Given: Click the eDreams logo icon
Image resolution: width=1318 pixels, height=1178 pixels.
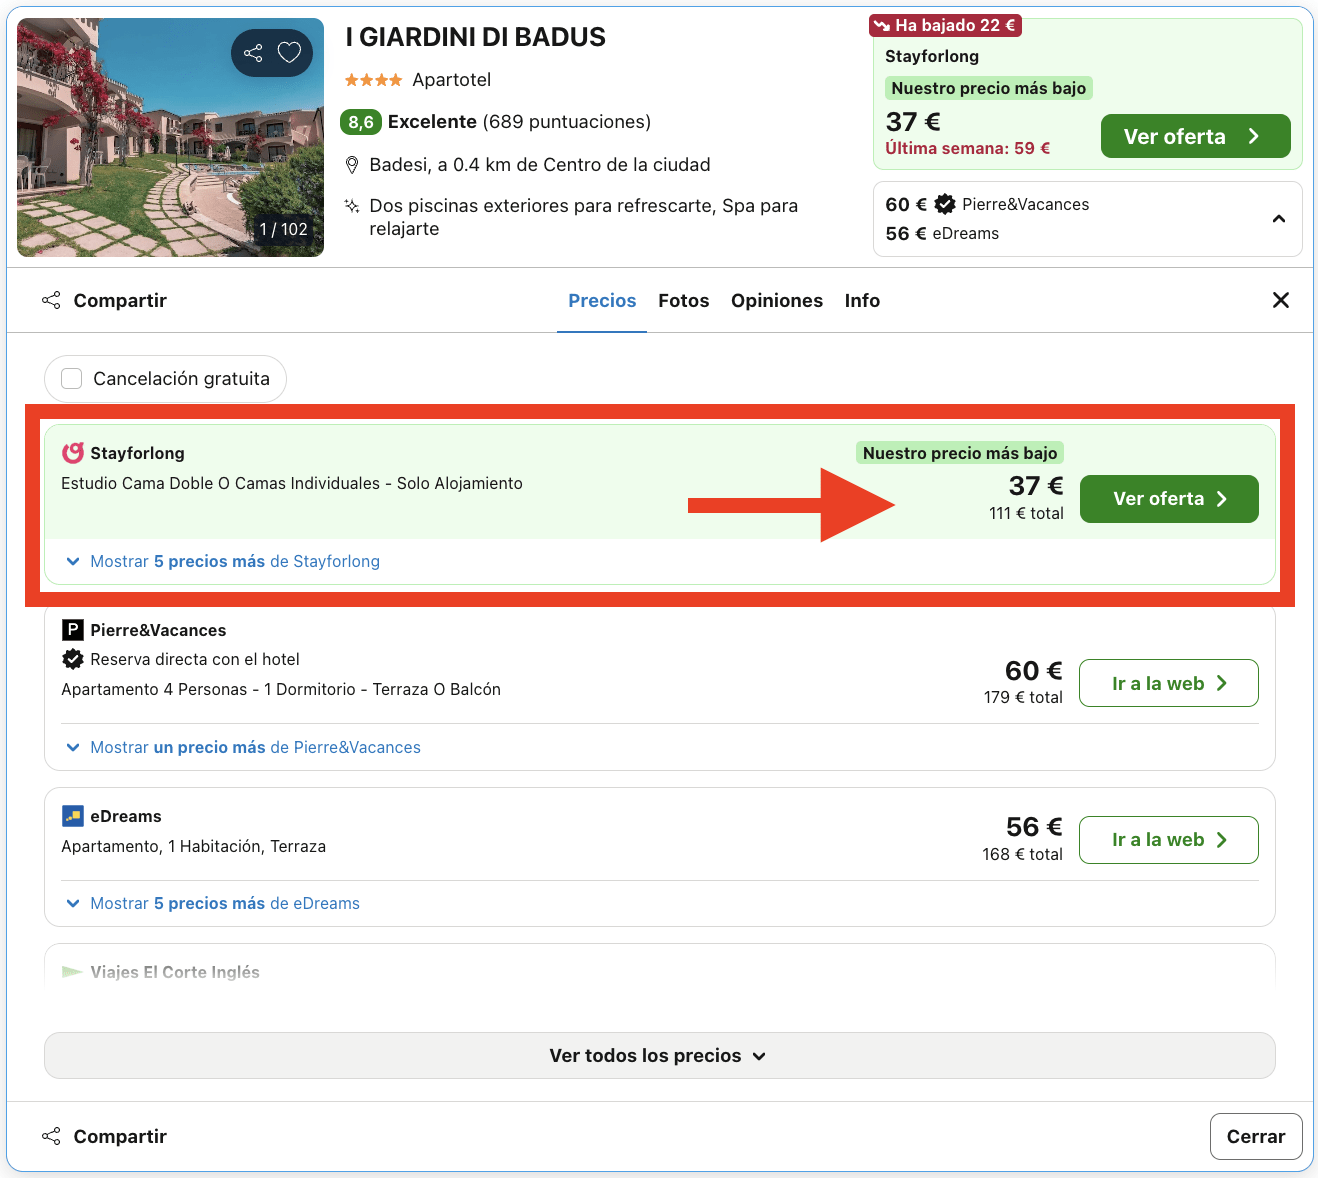Looking at the screenshot, I should point(72,815).
